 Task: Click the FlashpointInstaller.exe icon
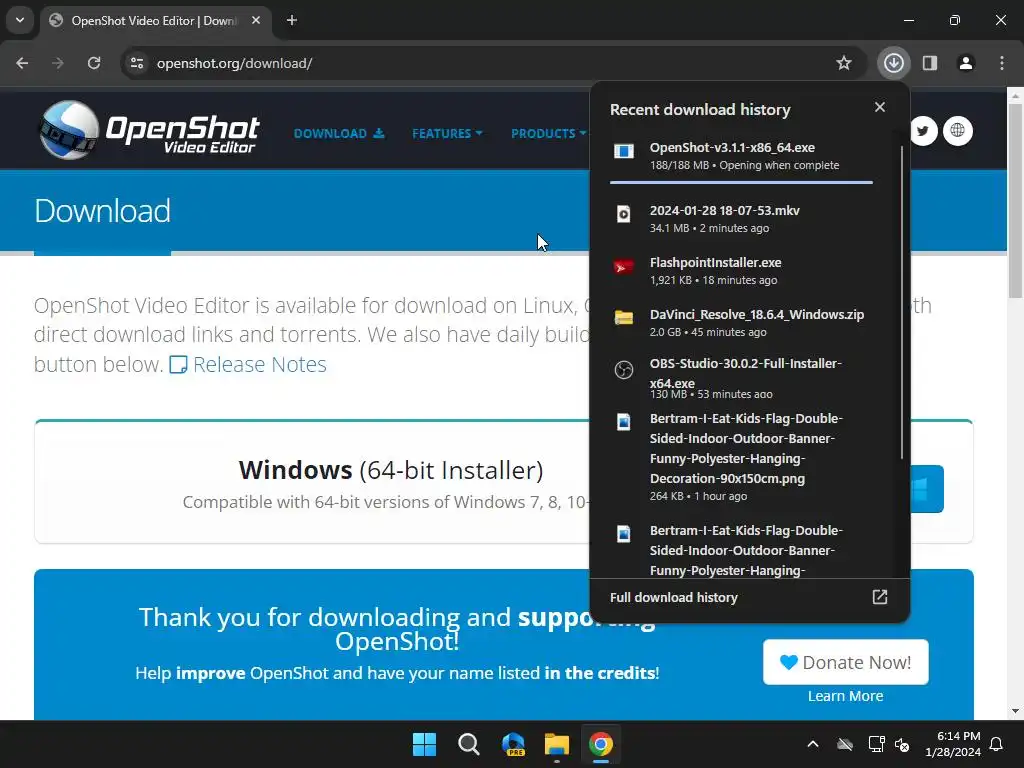[624, 266]
